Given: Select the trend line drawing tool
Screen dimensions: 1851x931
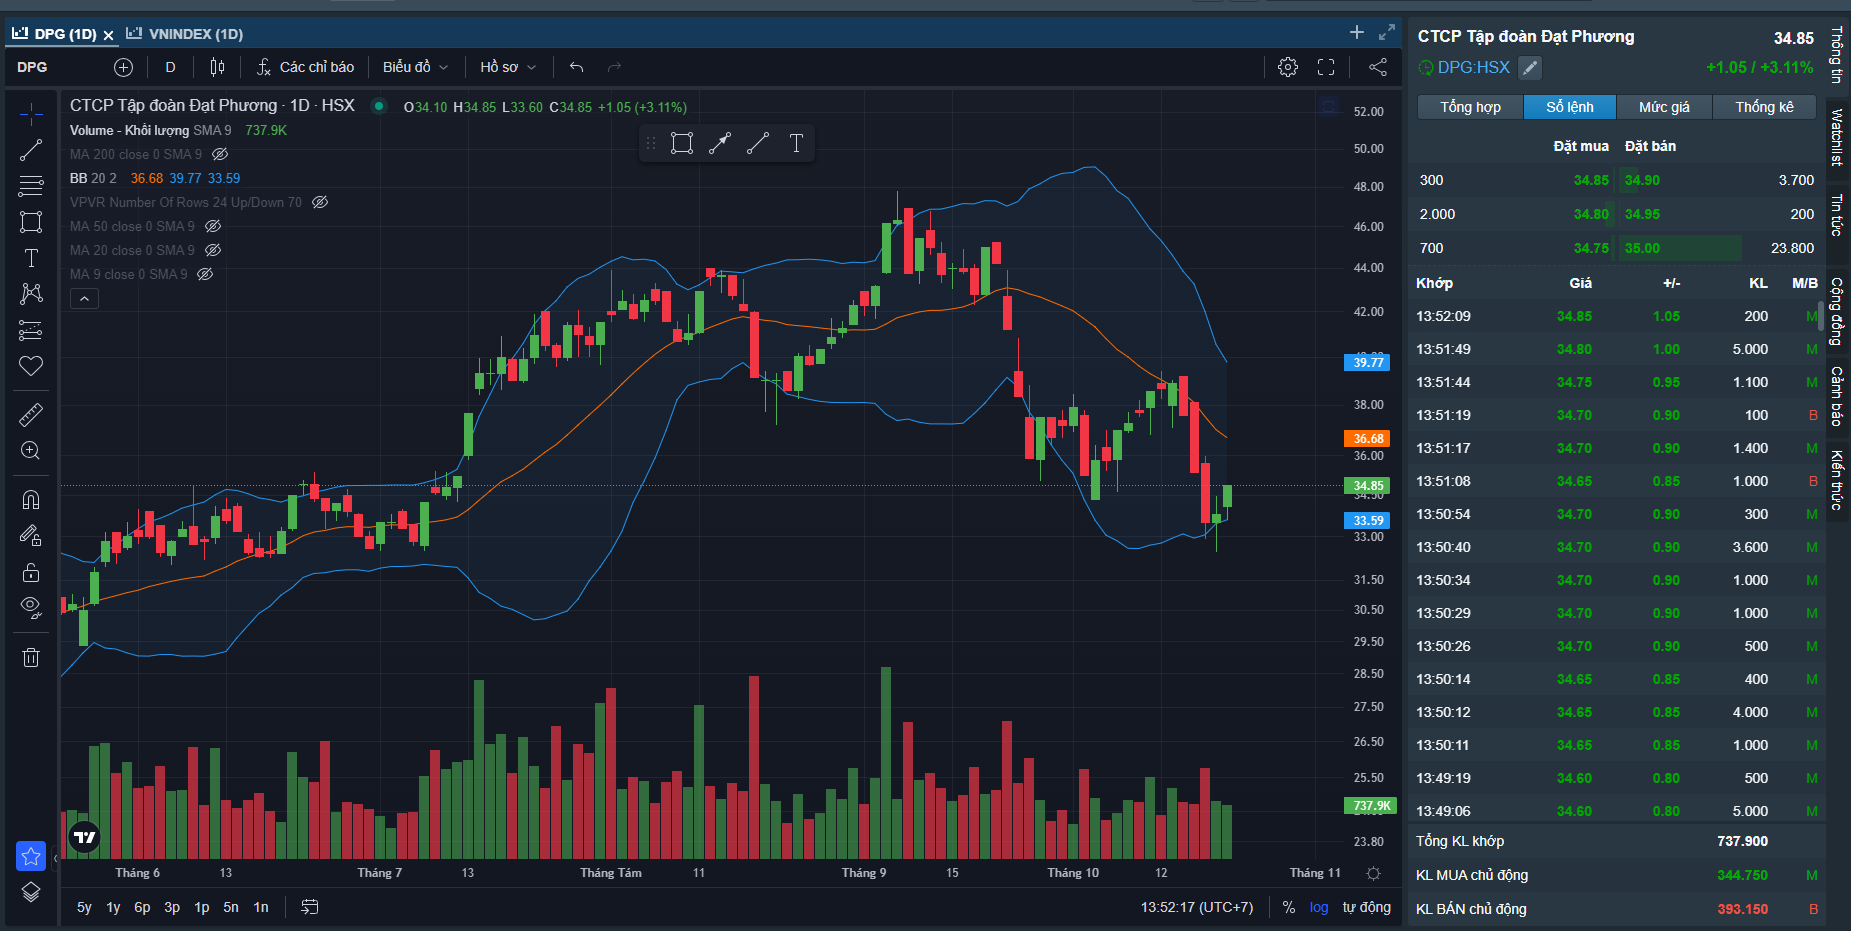Looking at the screenshot, I should [x=31, y=150].
